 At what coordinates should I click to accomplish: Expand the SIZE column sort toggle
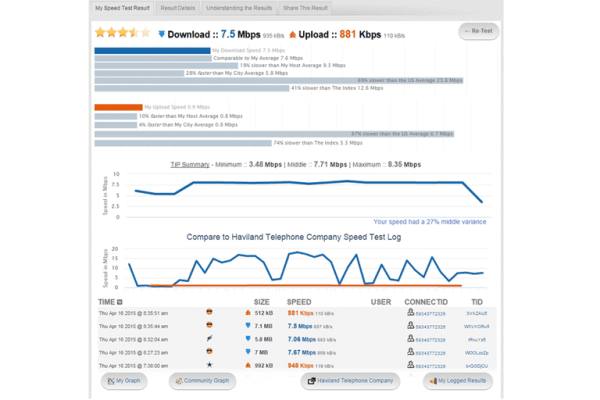click(262, 301)
